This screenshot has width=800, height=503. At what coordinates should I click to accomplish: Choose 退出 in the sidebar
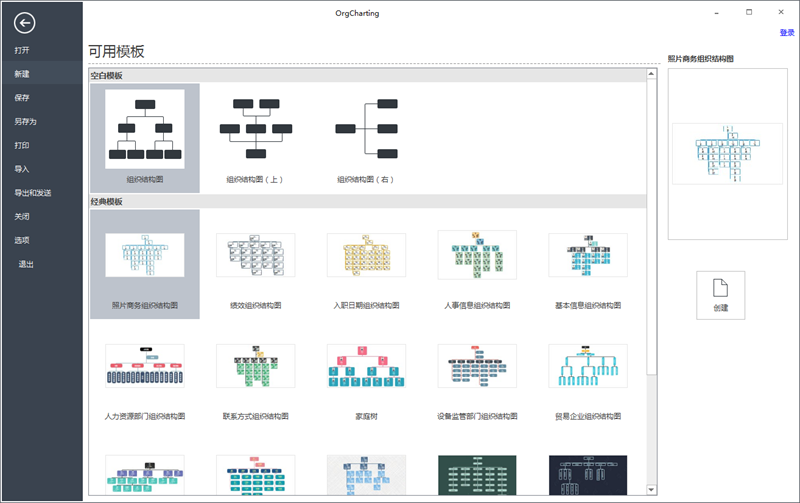click(26, 264)
